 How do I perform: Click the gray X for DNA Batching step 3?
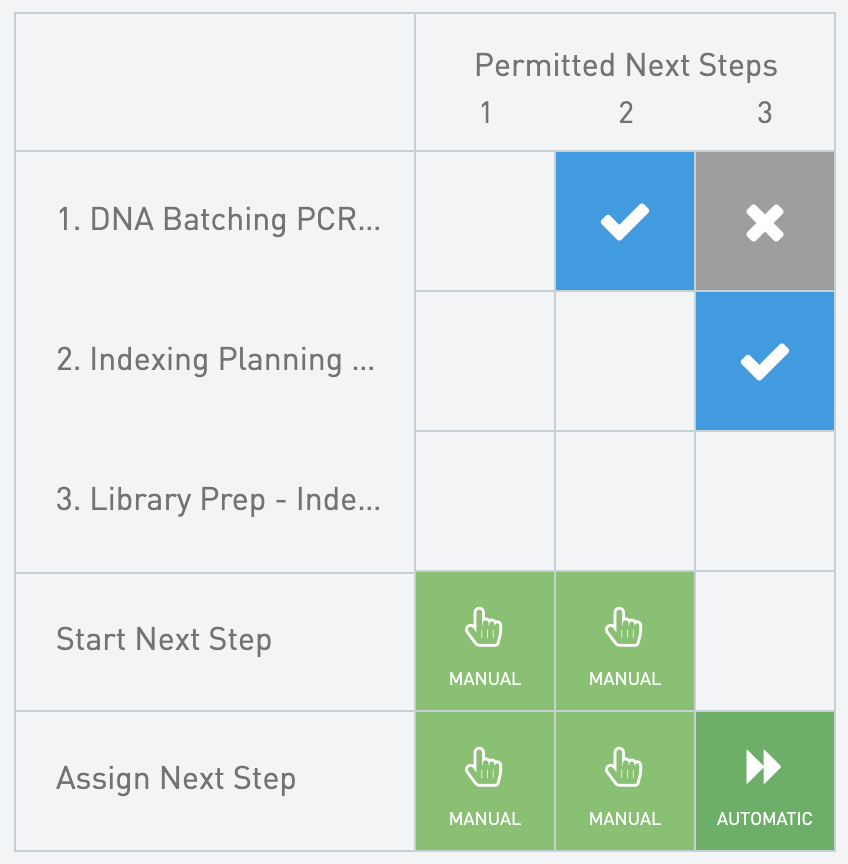click(x=765, y=221)
